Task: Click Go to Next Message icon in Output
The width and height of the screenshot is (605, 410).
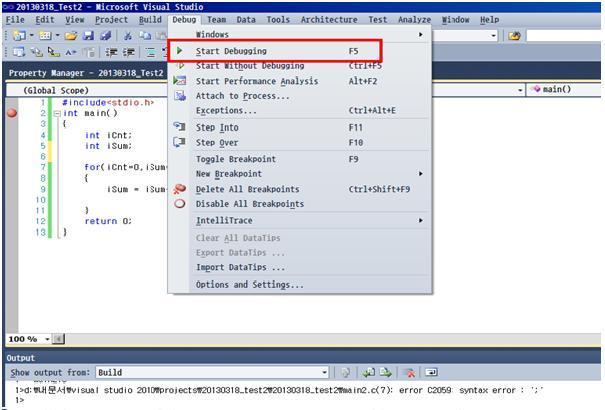Action: coord(385,373)
